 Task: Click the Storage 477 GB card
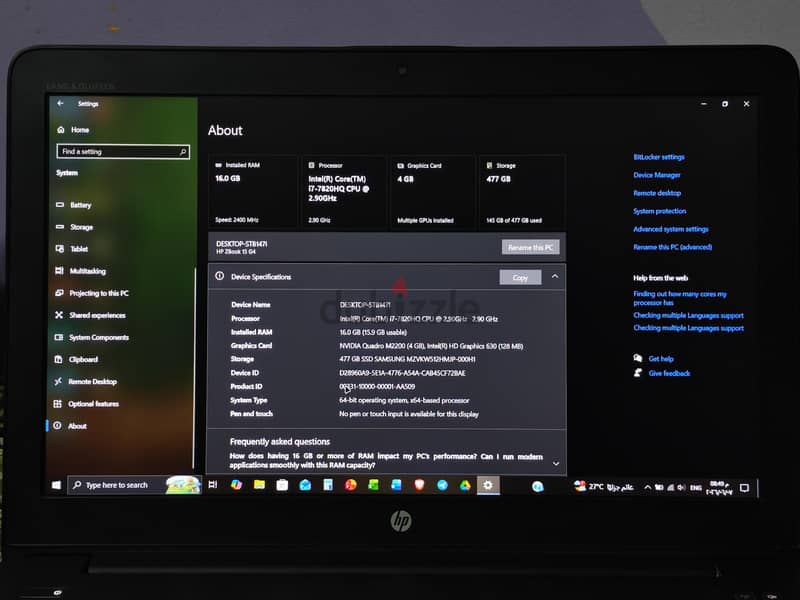(x=522, y=192)
